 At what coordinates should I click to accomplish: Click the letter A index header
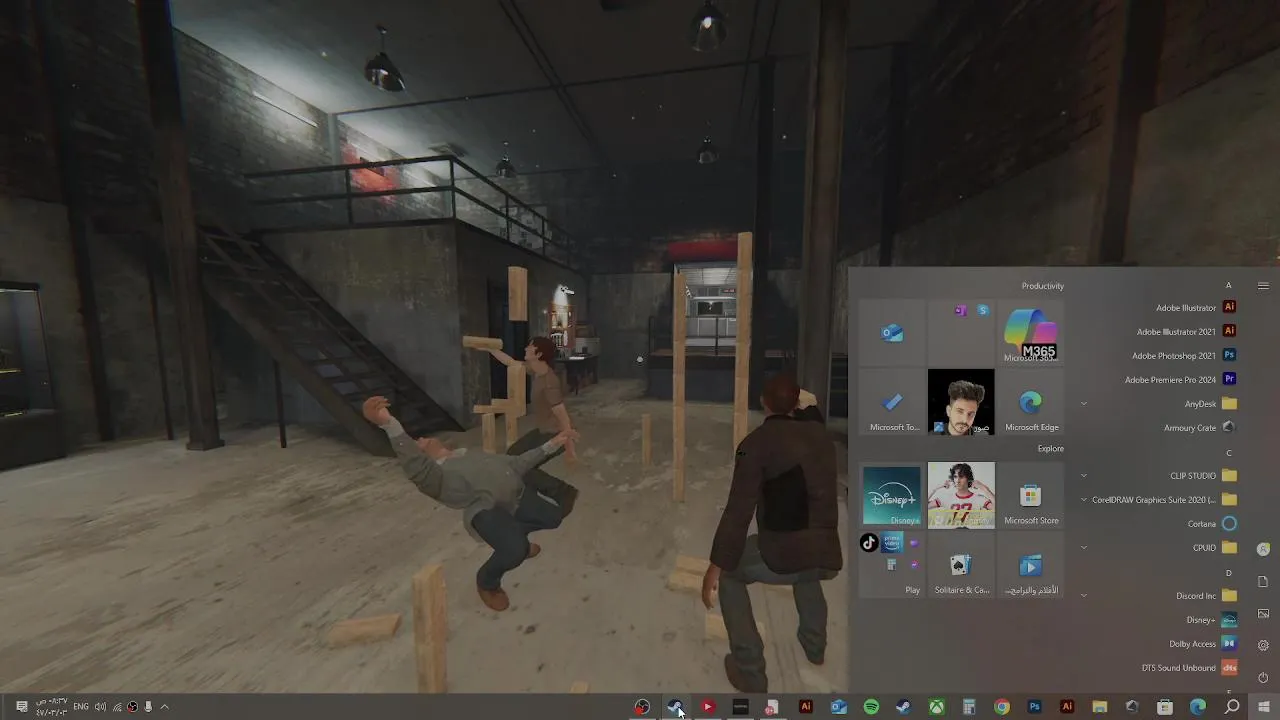tap(1229, 286)
